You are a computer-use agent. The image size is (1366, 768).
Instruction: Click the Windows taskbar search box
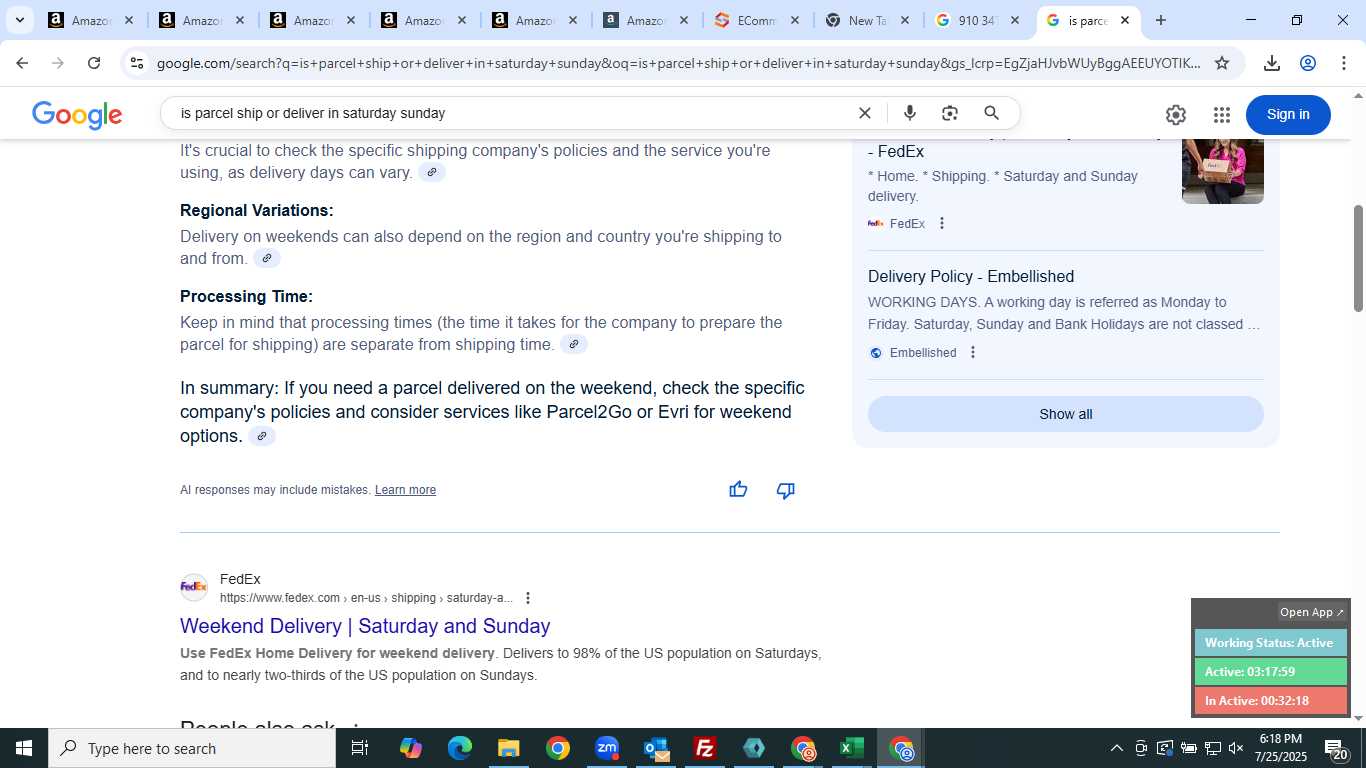click(x=192, y=748)
